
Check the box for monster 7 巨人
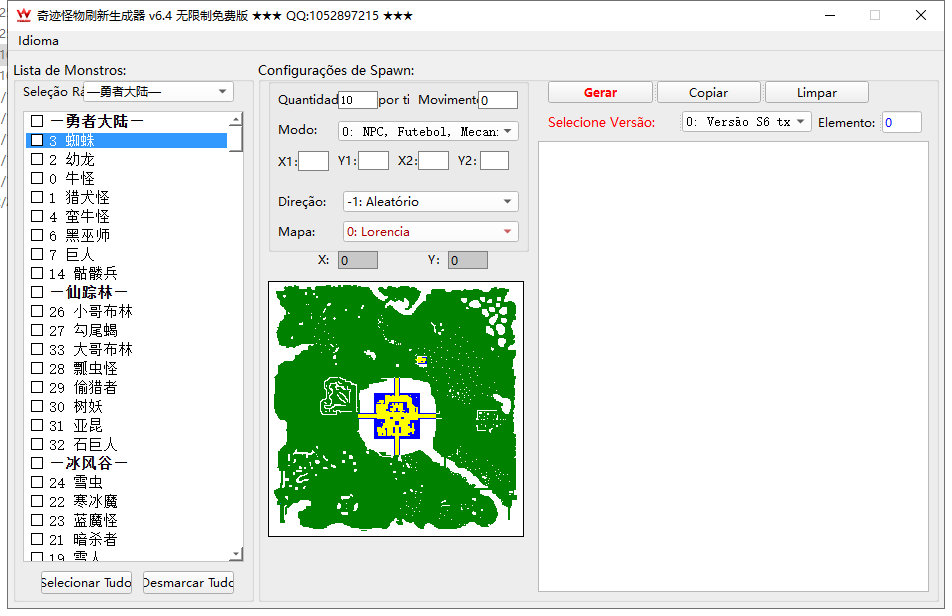(37, 254)
